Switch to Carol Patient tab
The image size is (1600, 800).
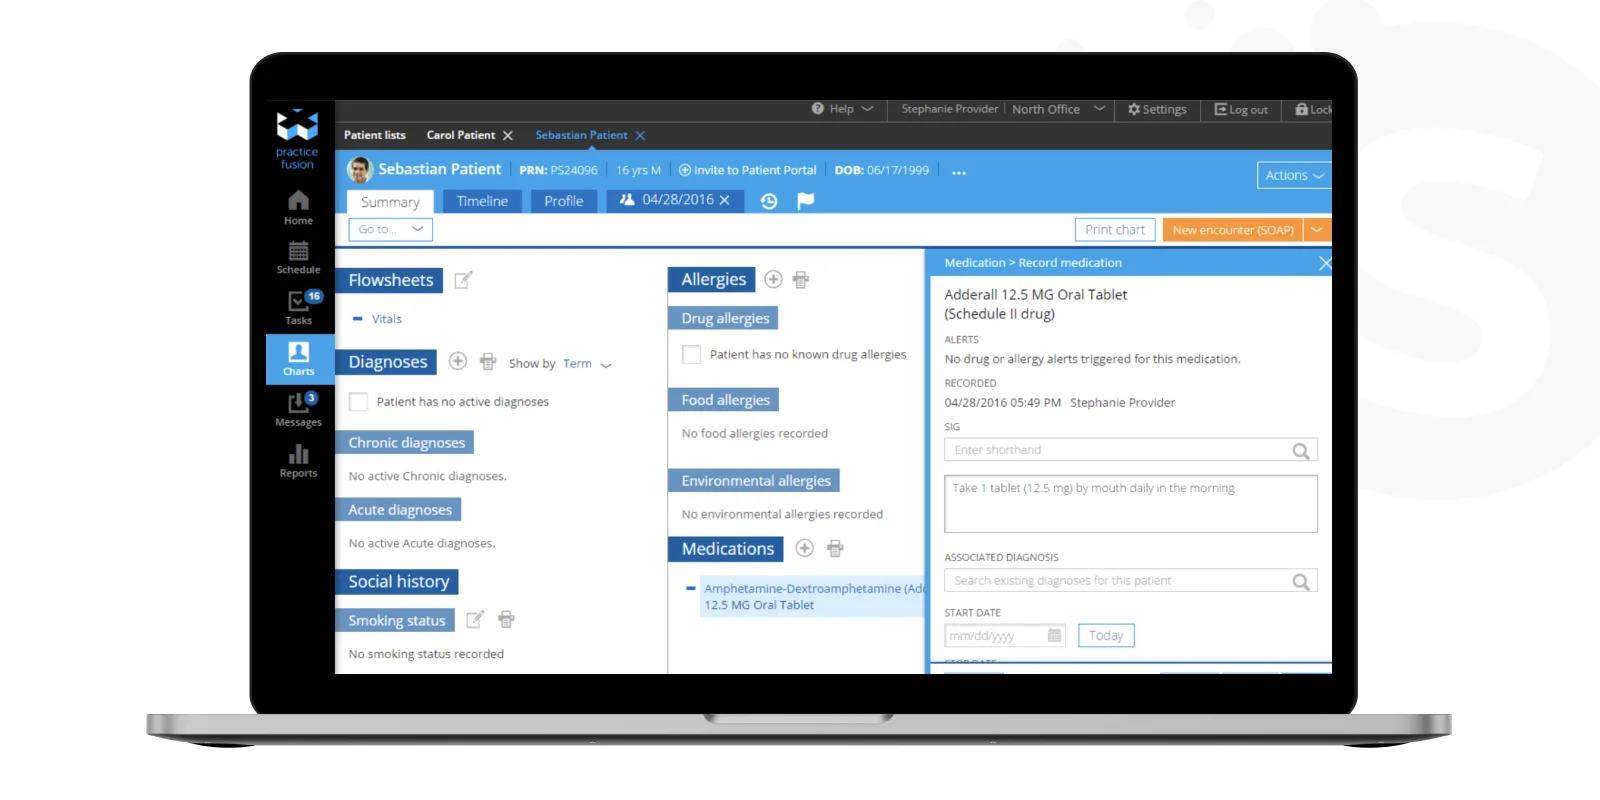pos(460,136)
